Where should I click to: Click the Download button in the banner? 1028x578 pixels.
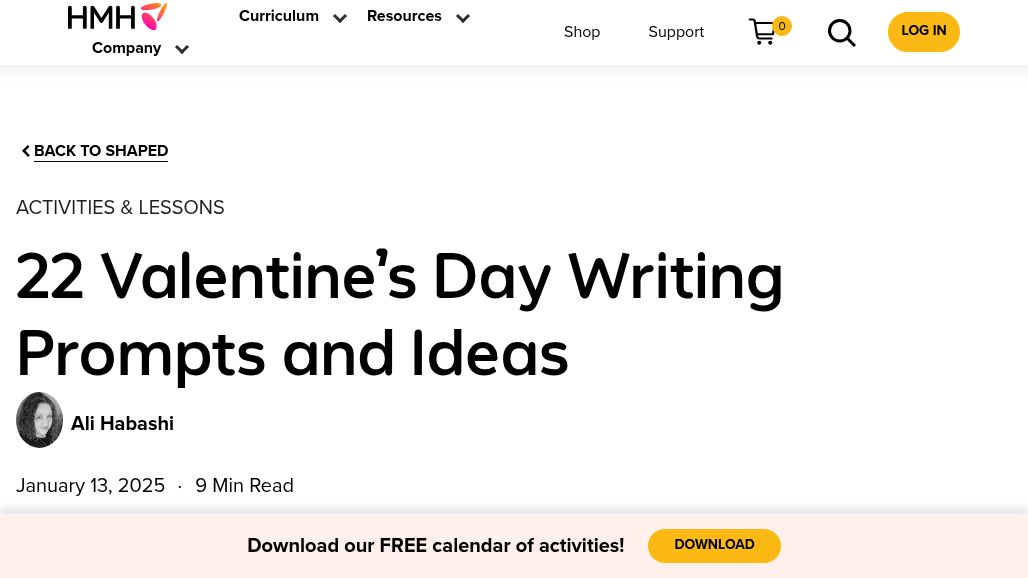click(x=714, y=546)
